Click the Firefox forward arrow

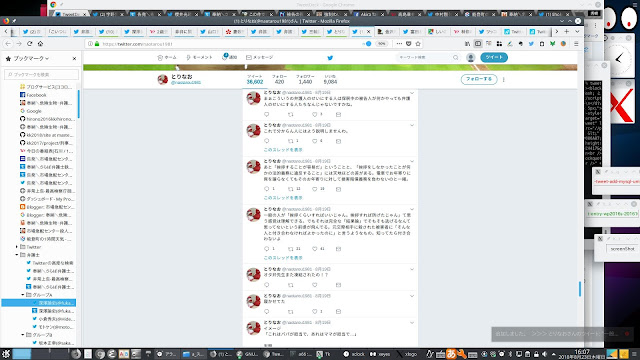point(19,44)
